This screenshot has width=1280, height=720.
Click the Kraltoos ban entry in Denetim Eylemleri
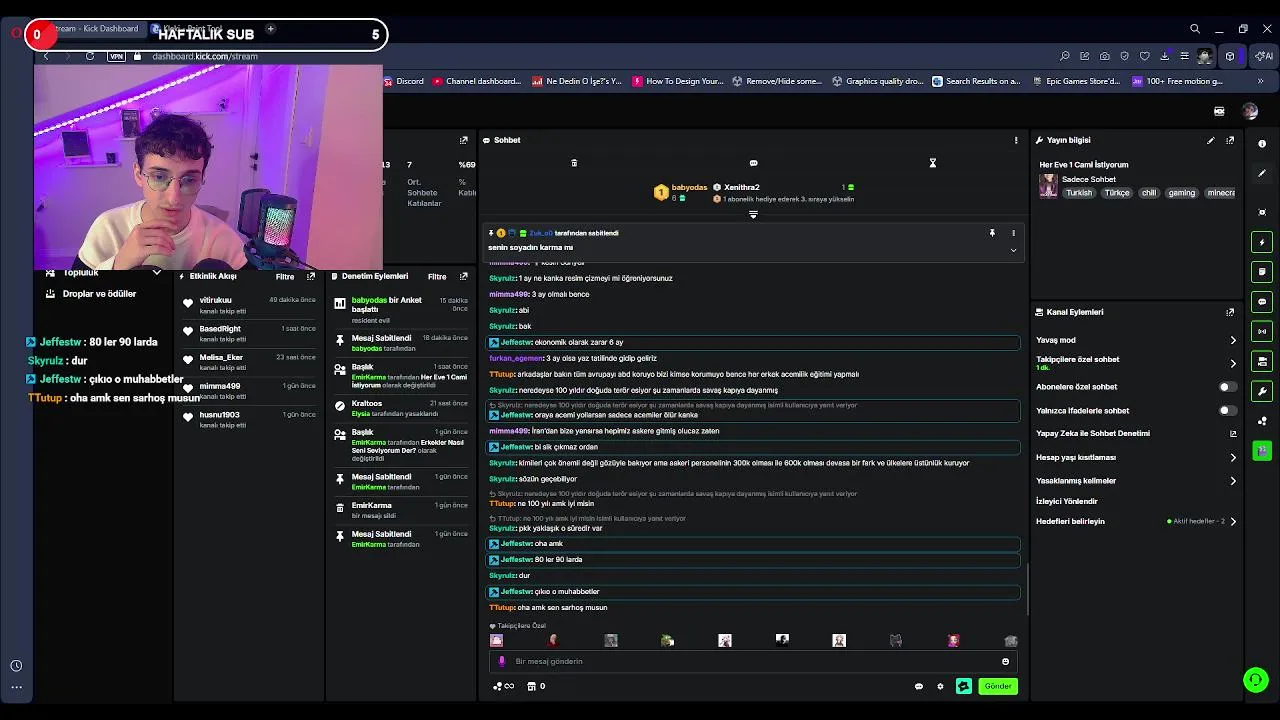pos(402,408)
